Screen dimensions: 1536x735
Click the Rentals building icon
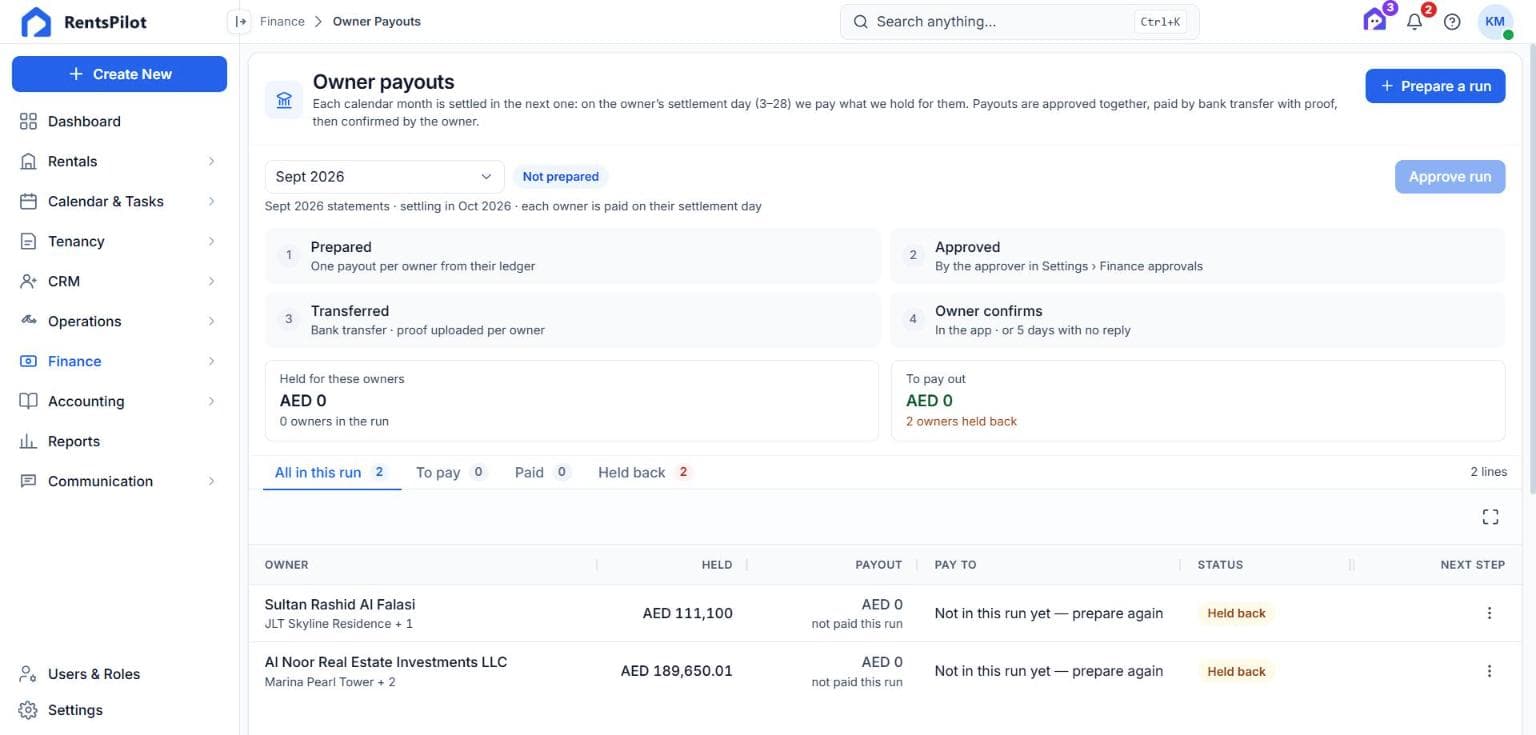28,161
